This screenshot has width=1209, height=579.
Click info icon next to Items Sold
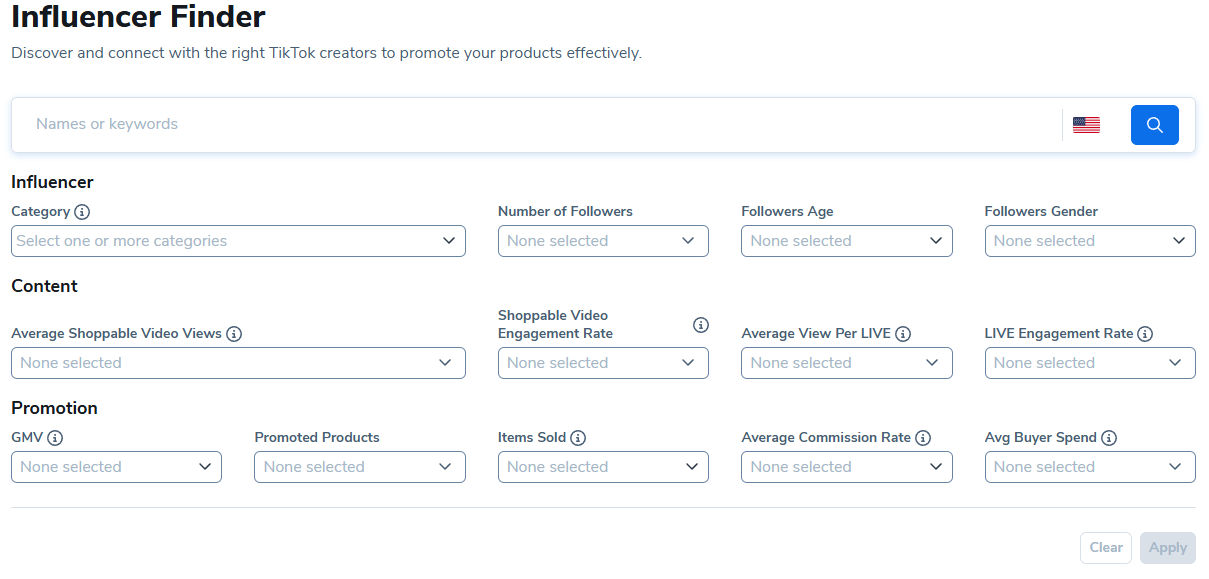(x=578, y=438)
